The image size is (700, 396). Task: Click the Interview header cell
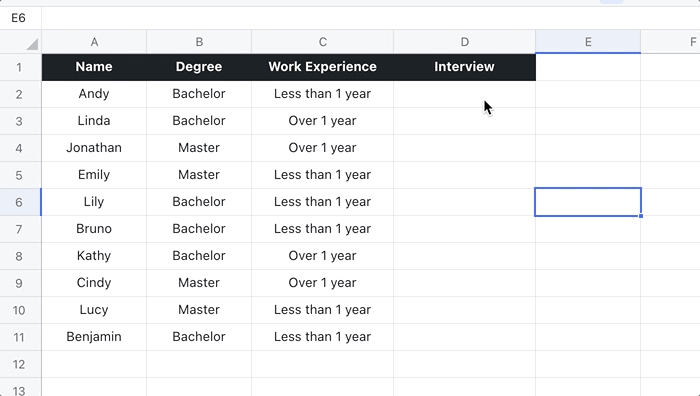464,67
